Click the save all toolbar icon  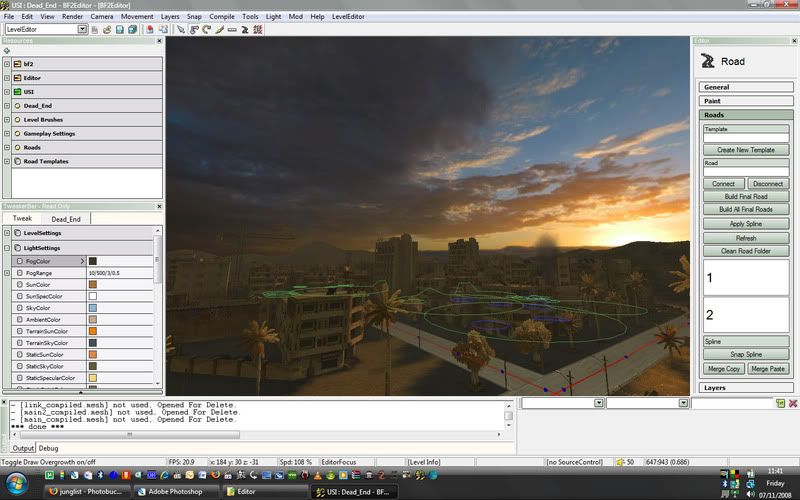(133, 30)
